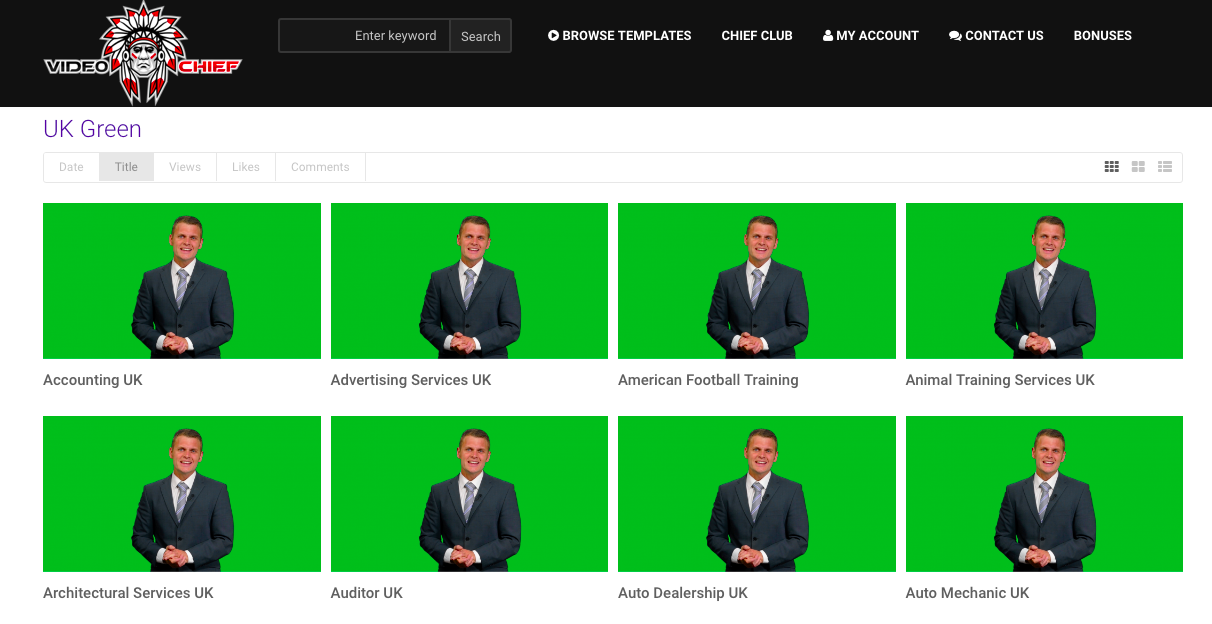1212x624 pixels.
Task: Open the Architectural Services UK thumbnail
Action: pos(182,494)
